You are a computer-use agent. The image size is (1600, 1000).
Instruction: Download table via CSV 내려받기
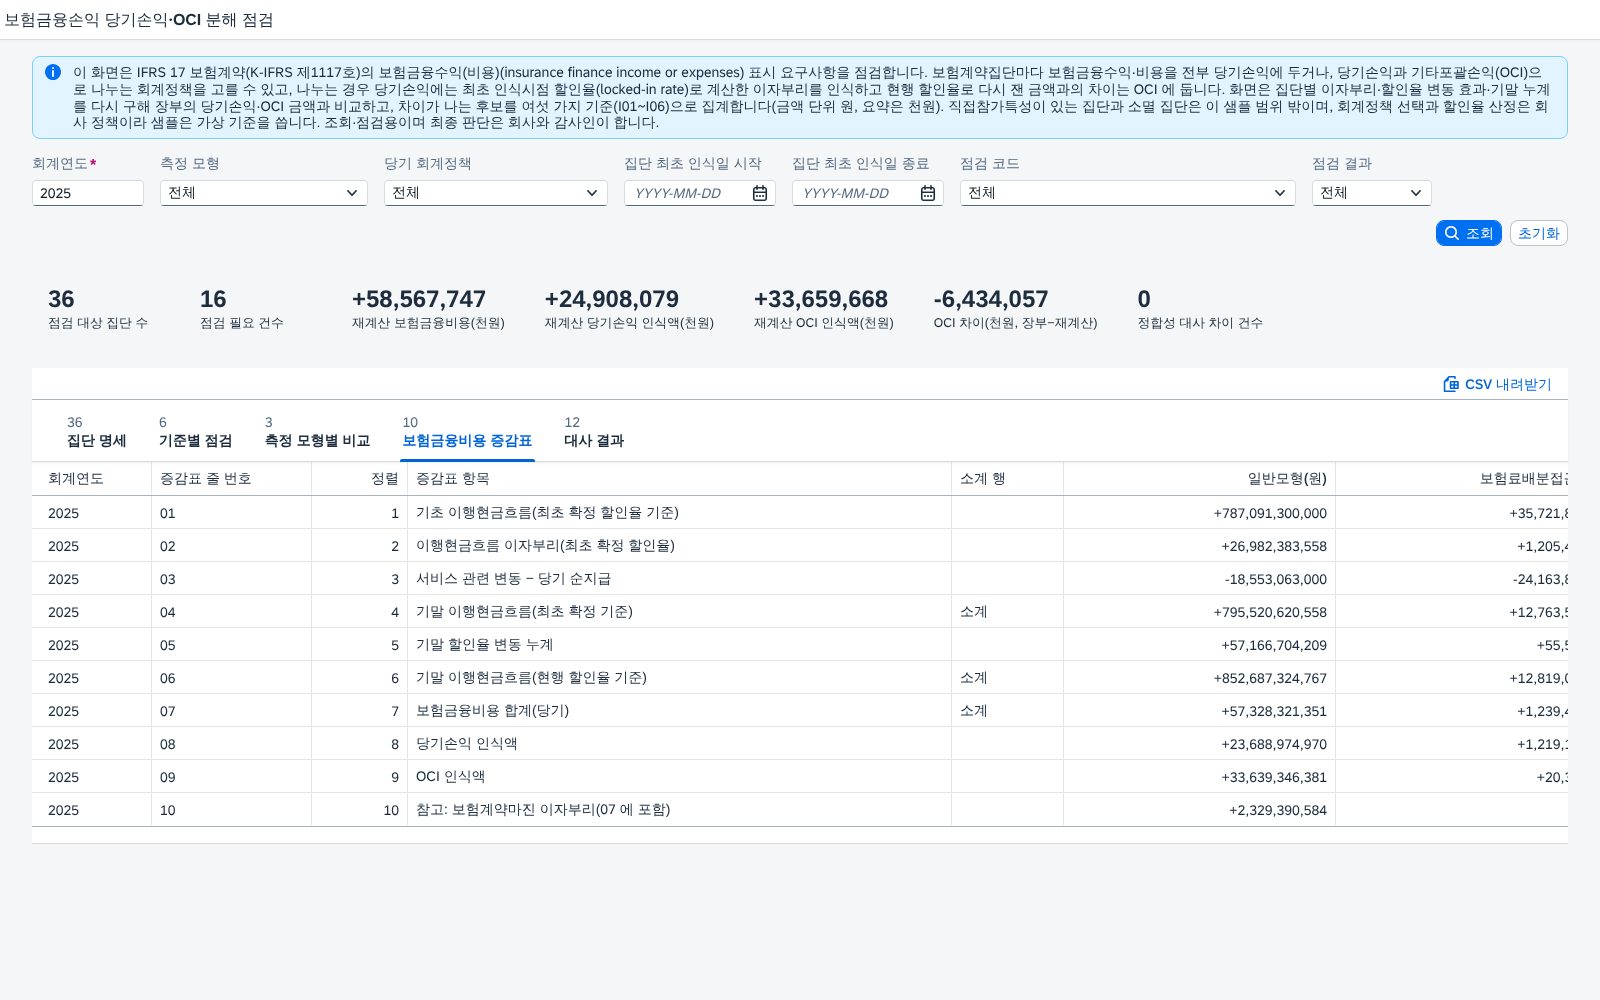pos(1497,384)
